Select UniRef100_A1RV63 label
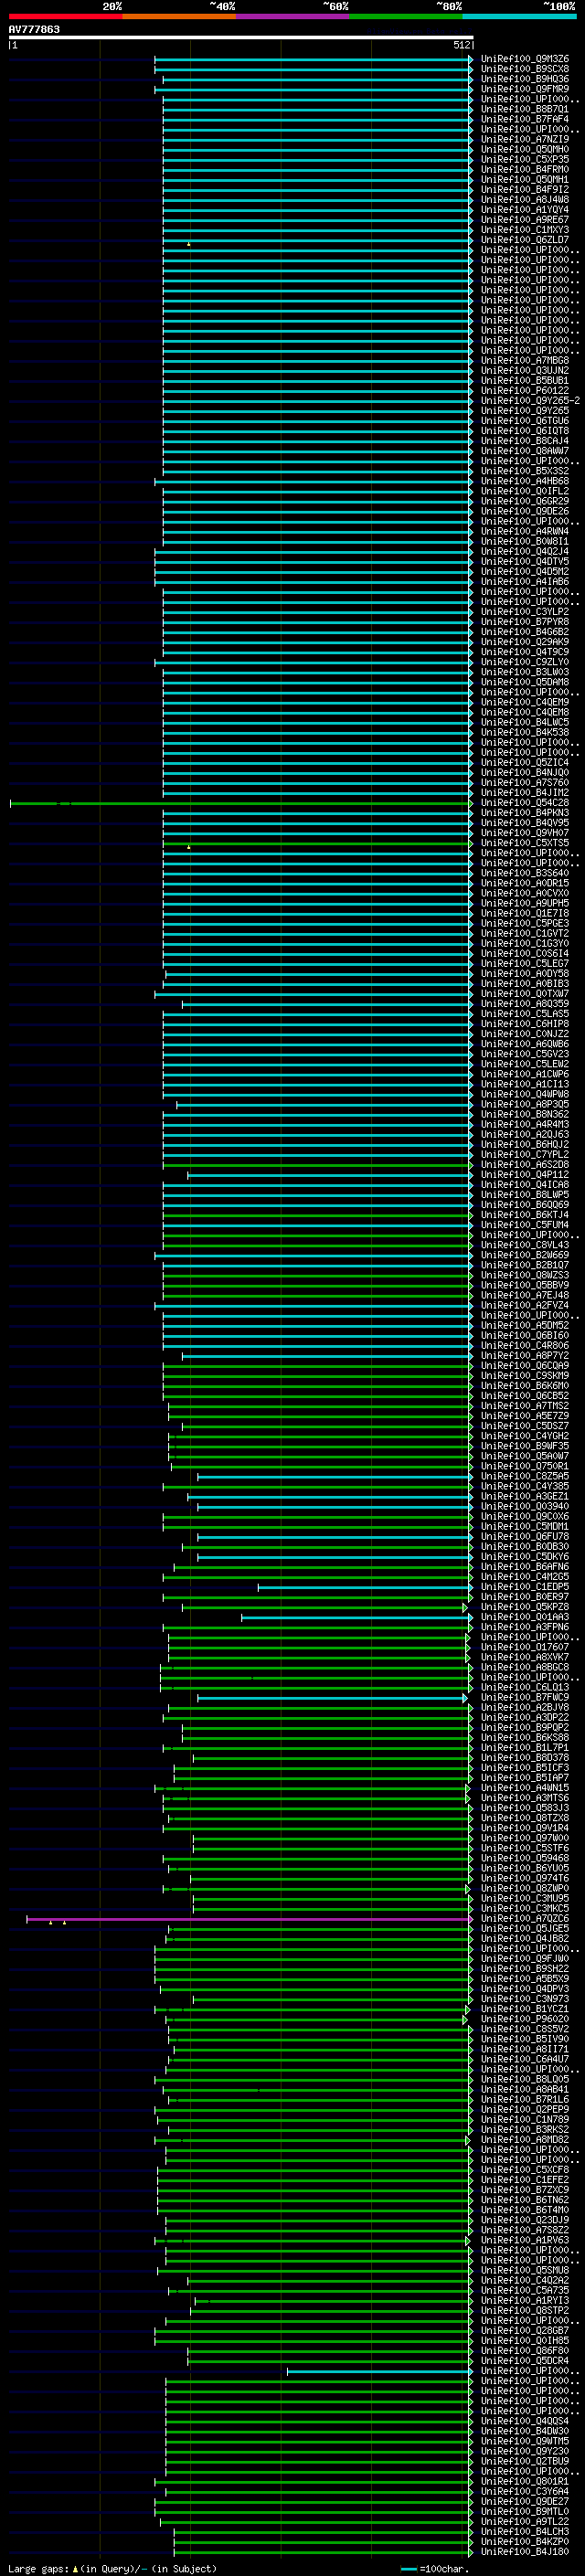 525,2240
